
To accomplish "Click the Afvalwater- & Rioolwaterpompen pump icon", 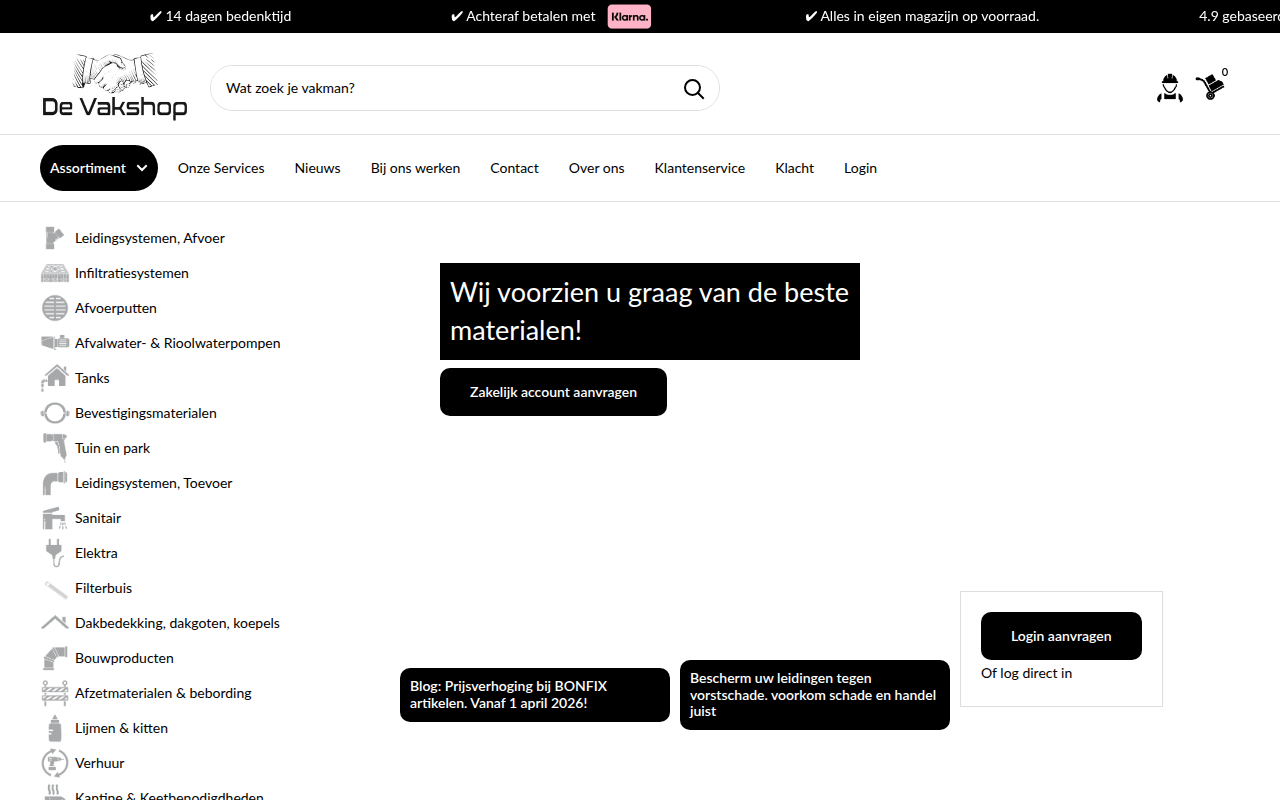I will (x=55, y=343).
